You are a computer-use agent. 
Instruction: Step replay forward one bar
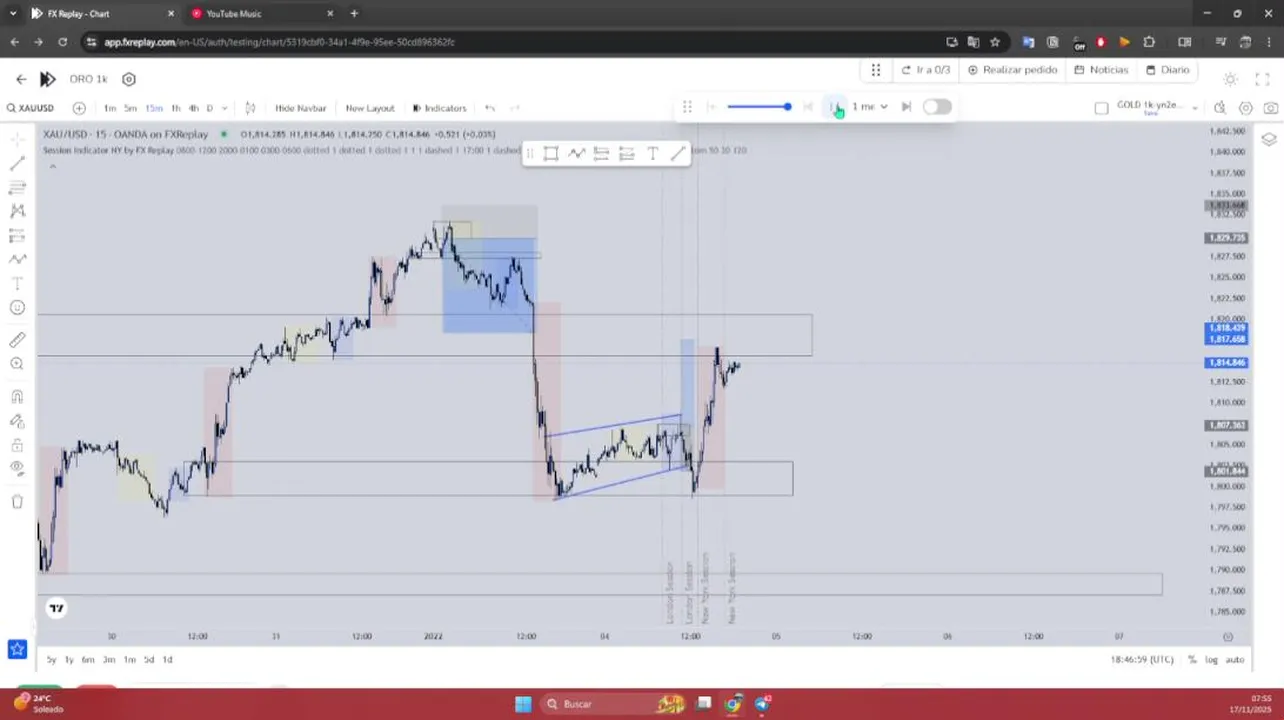pyautogui.click(x=906, y=106)
